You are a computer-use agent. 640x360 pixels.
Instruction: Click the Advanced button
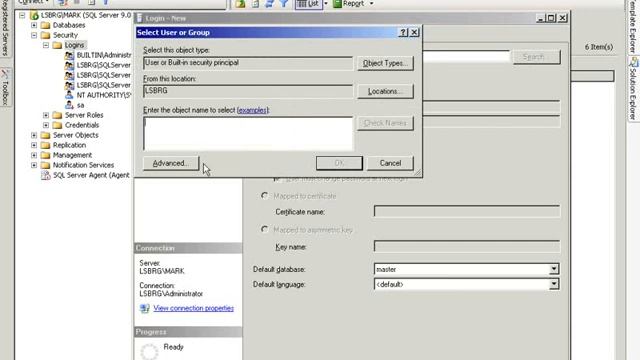pos(171,163)
